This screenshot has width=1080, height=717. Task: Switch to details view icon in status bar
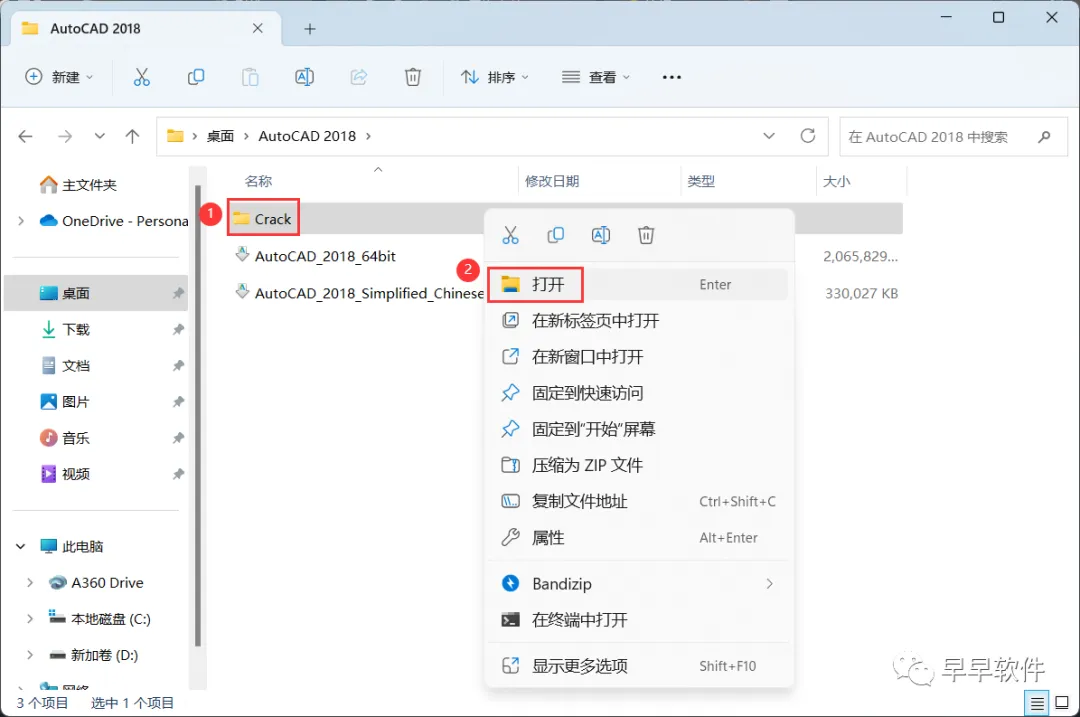point(1037,703)
